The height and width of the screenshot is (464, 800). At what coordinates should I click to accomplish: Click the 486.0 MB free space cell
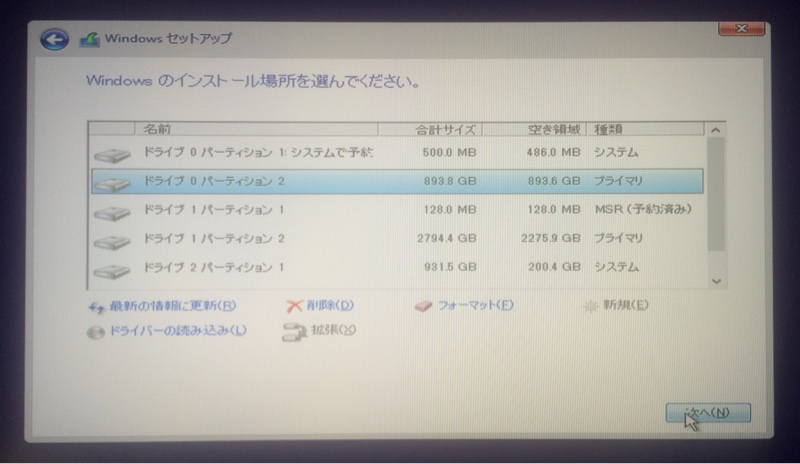553,152
